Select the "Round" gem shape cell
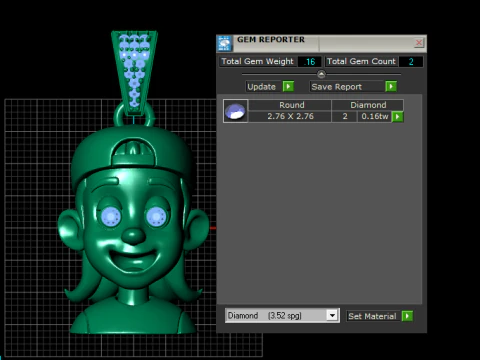This screenshot has width=480, height=360. [x=290, y=105]
